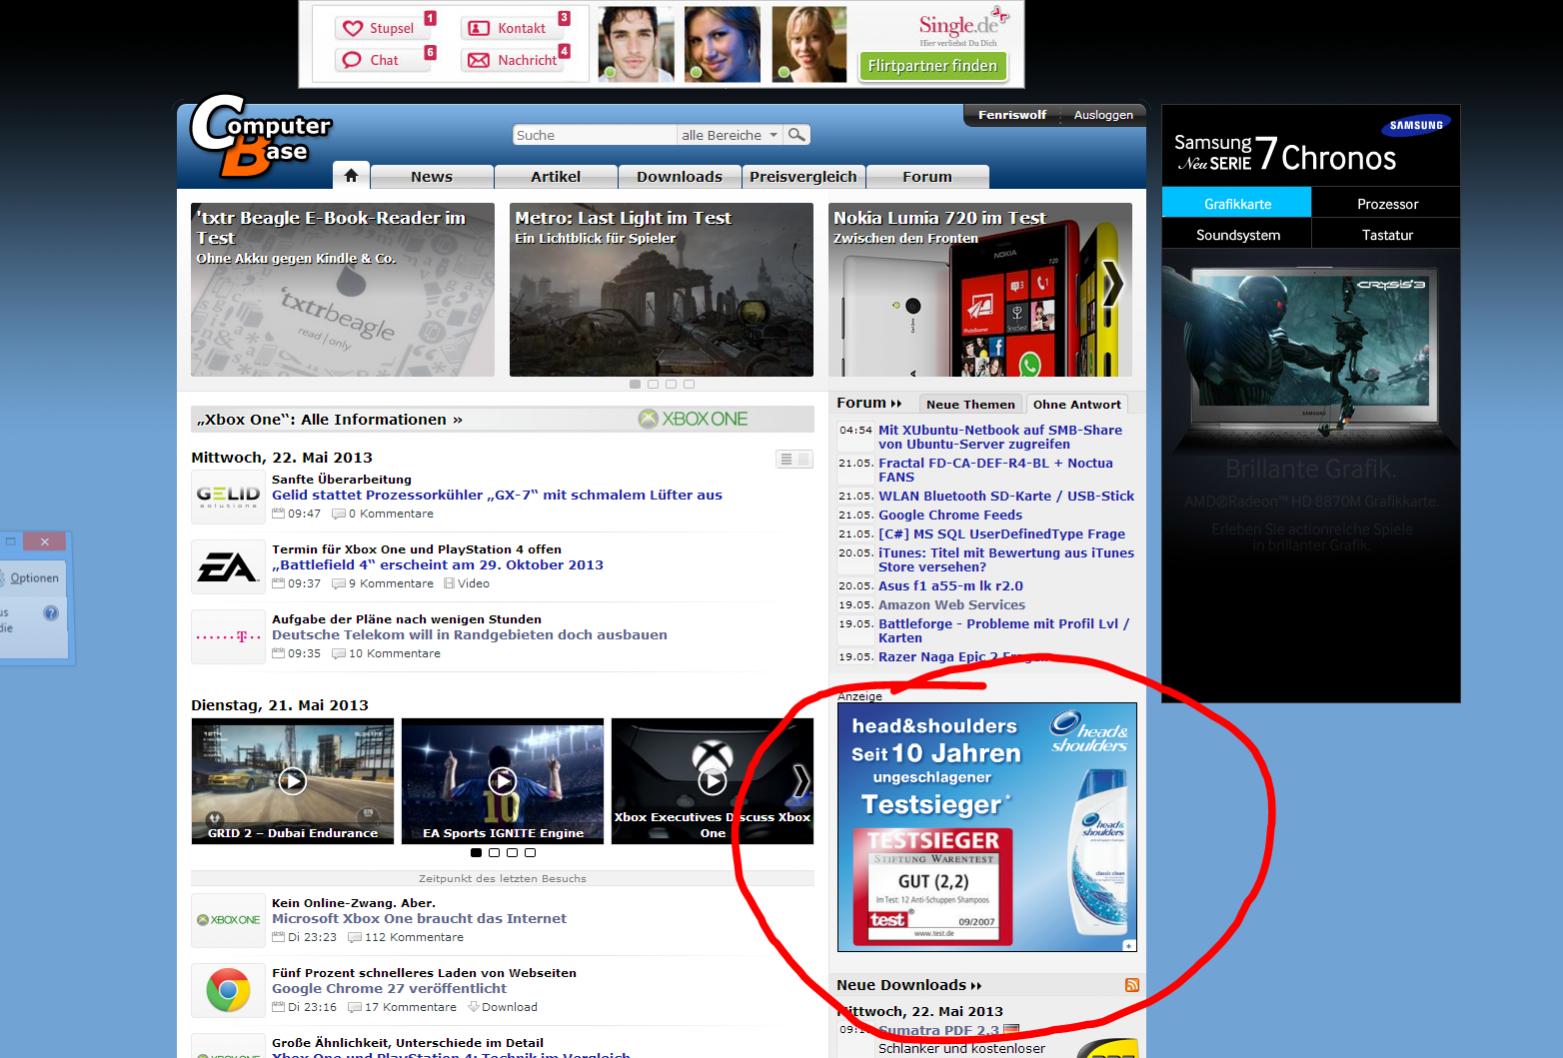
Task: Click the EA logo next to Battlefield 4 news
Action: point(228,567)
